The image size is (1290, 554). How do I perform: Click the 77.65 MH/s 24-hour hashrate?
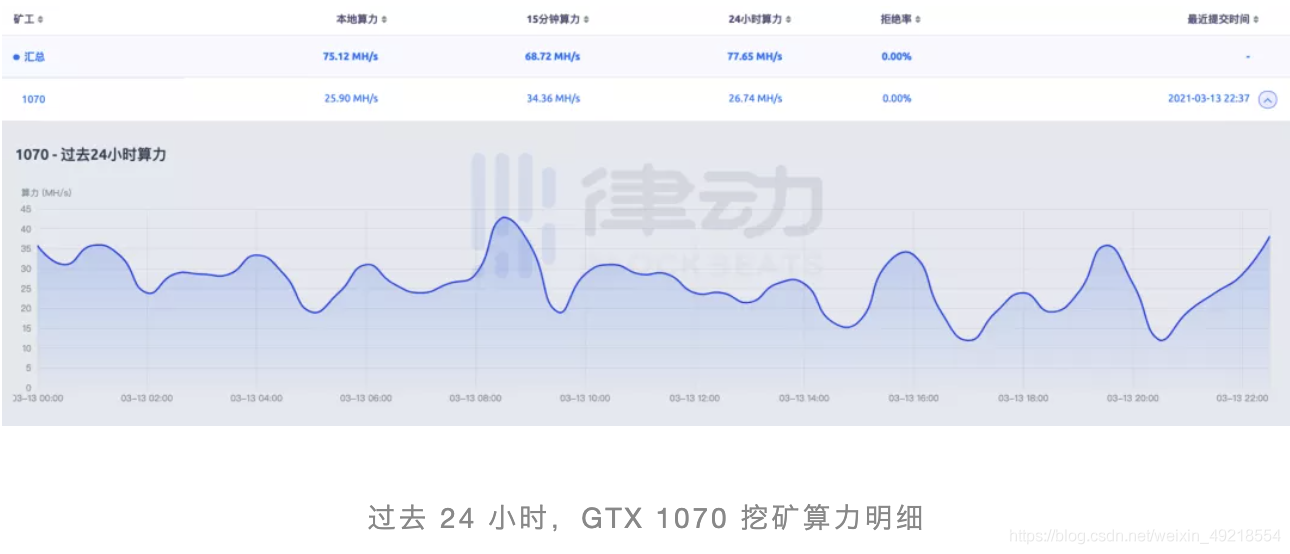point(755,57)
